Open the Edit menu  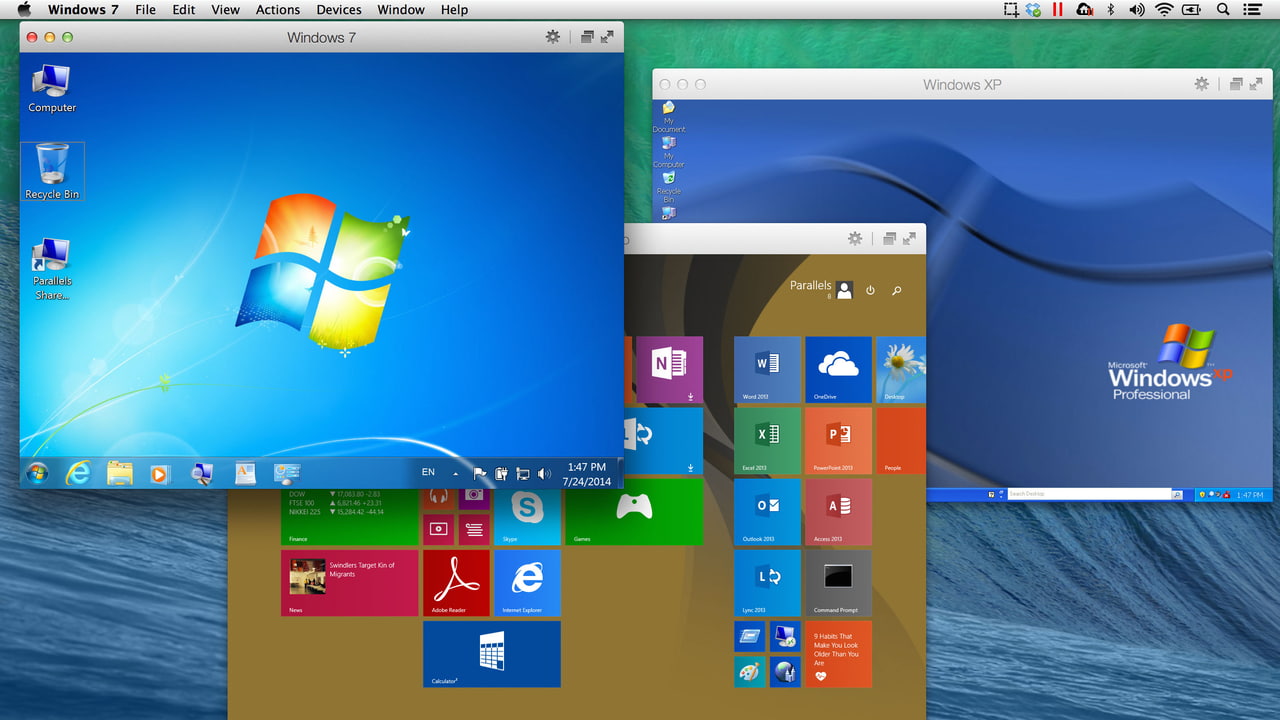[x=184, y=9]
